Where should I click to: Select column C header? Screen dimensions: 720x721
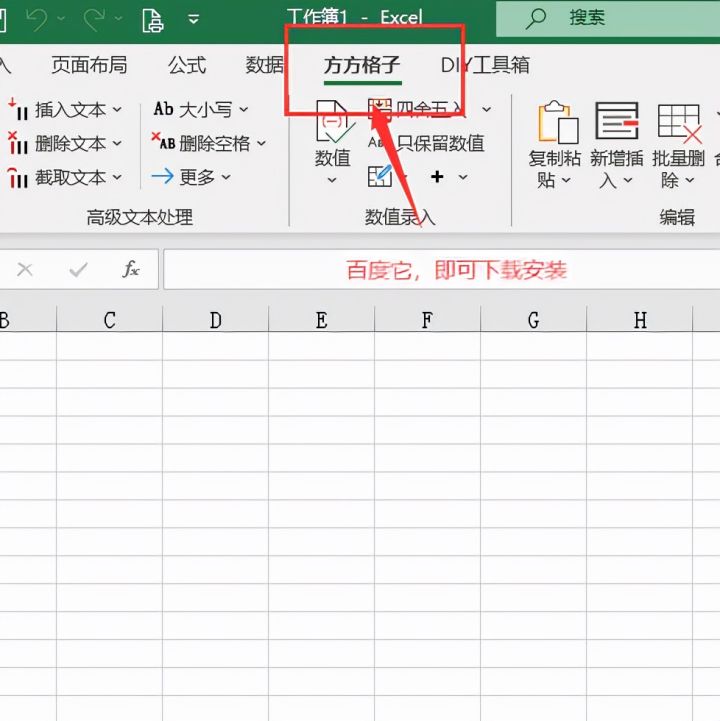109,320
